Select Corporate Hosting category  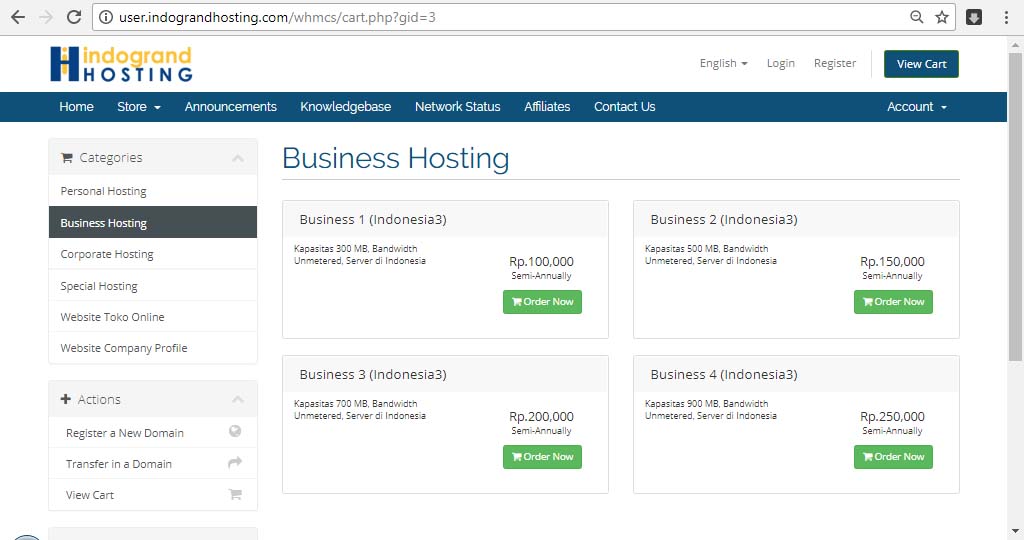click(107, 254)
